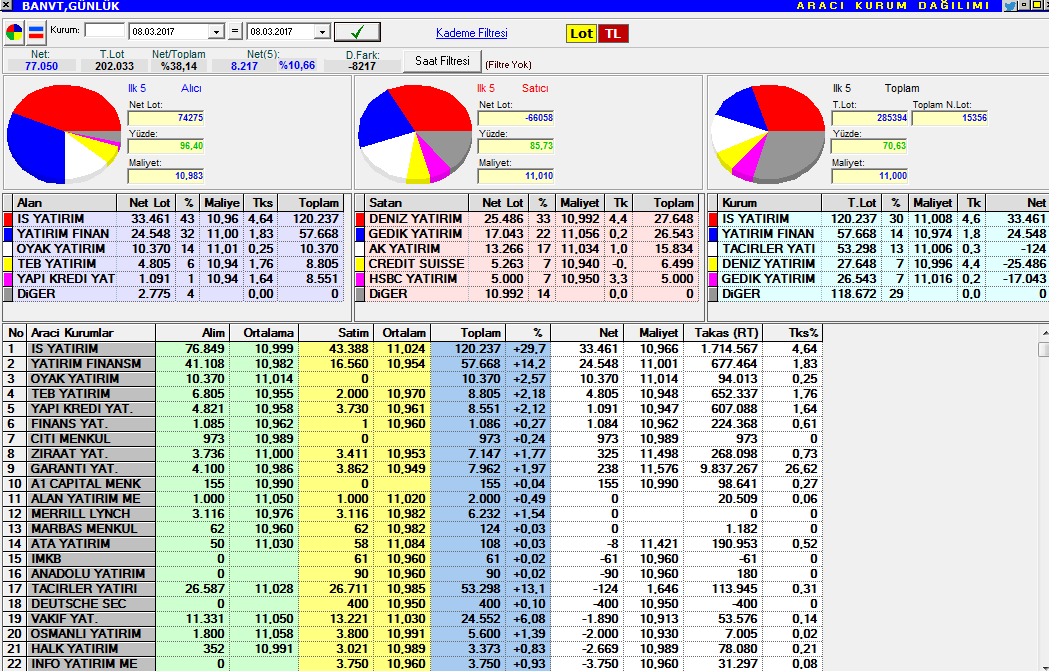Select DEUTSCHE SEC row
Viewport: 1049px width, 671px height.
click(413, 603)
